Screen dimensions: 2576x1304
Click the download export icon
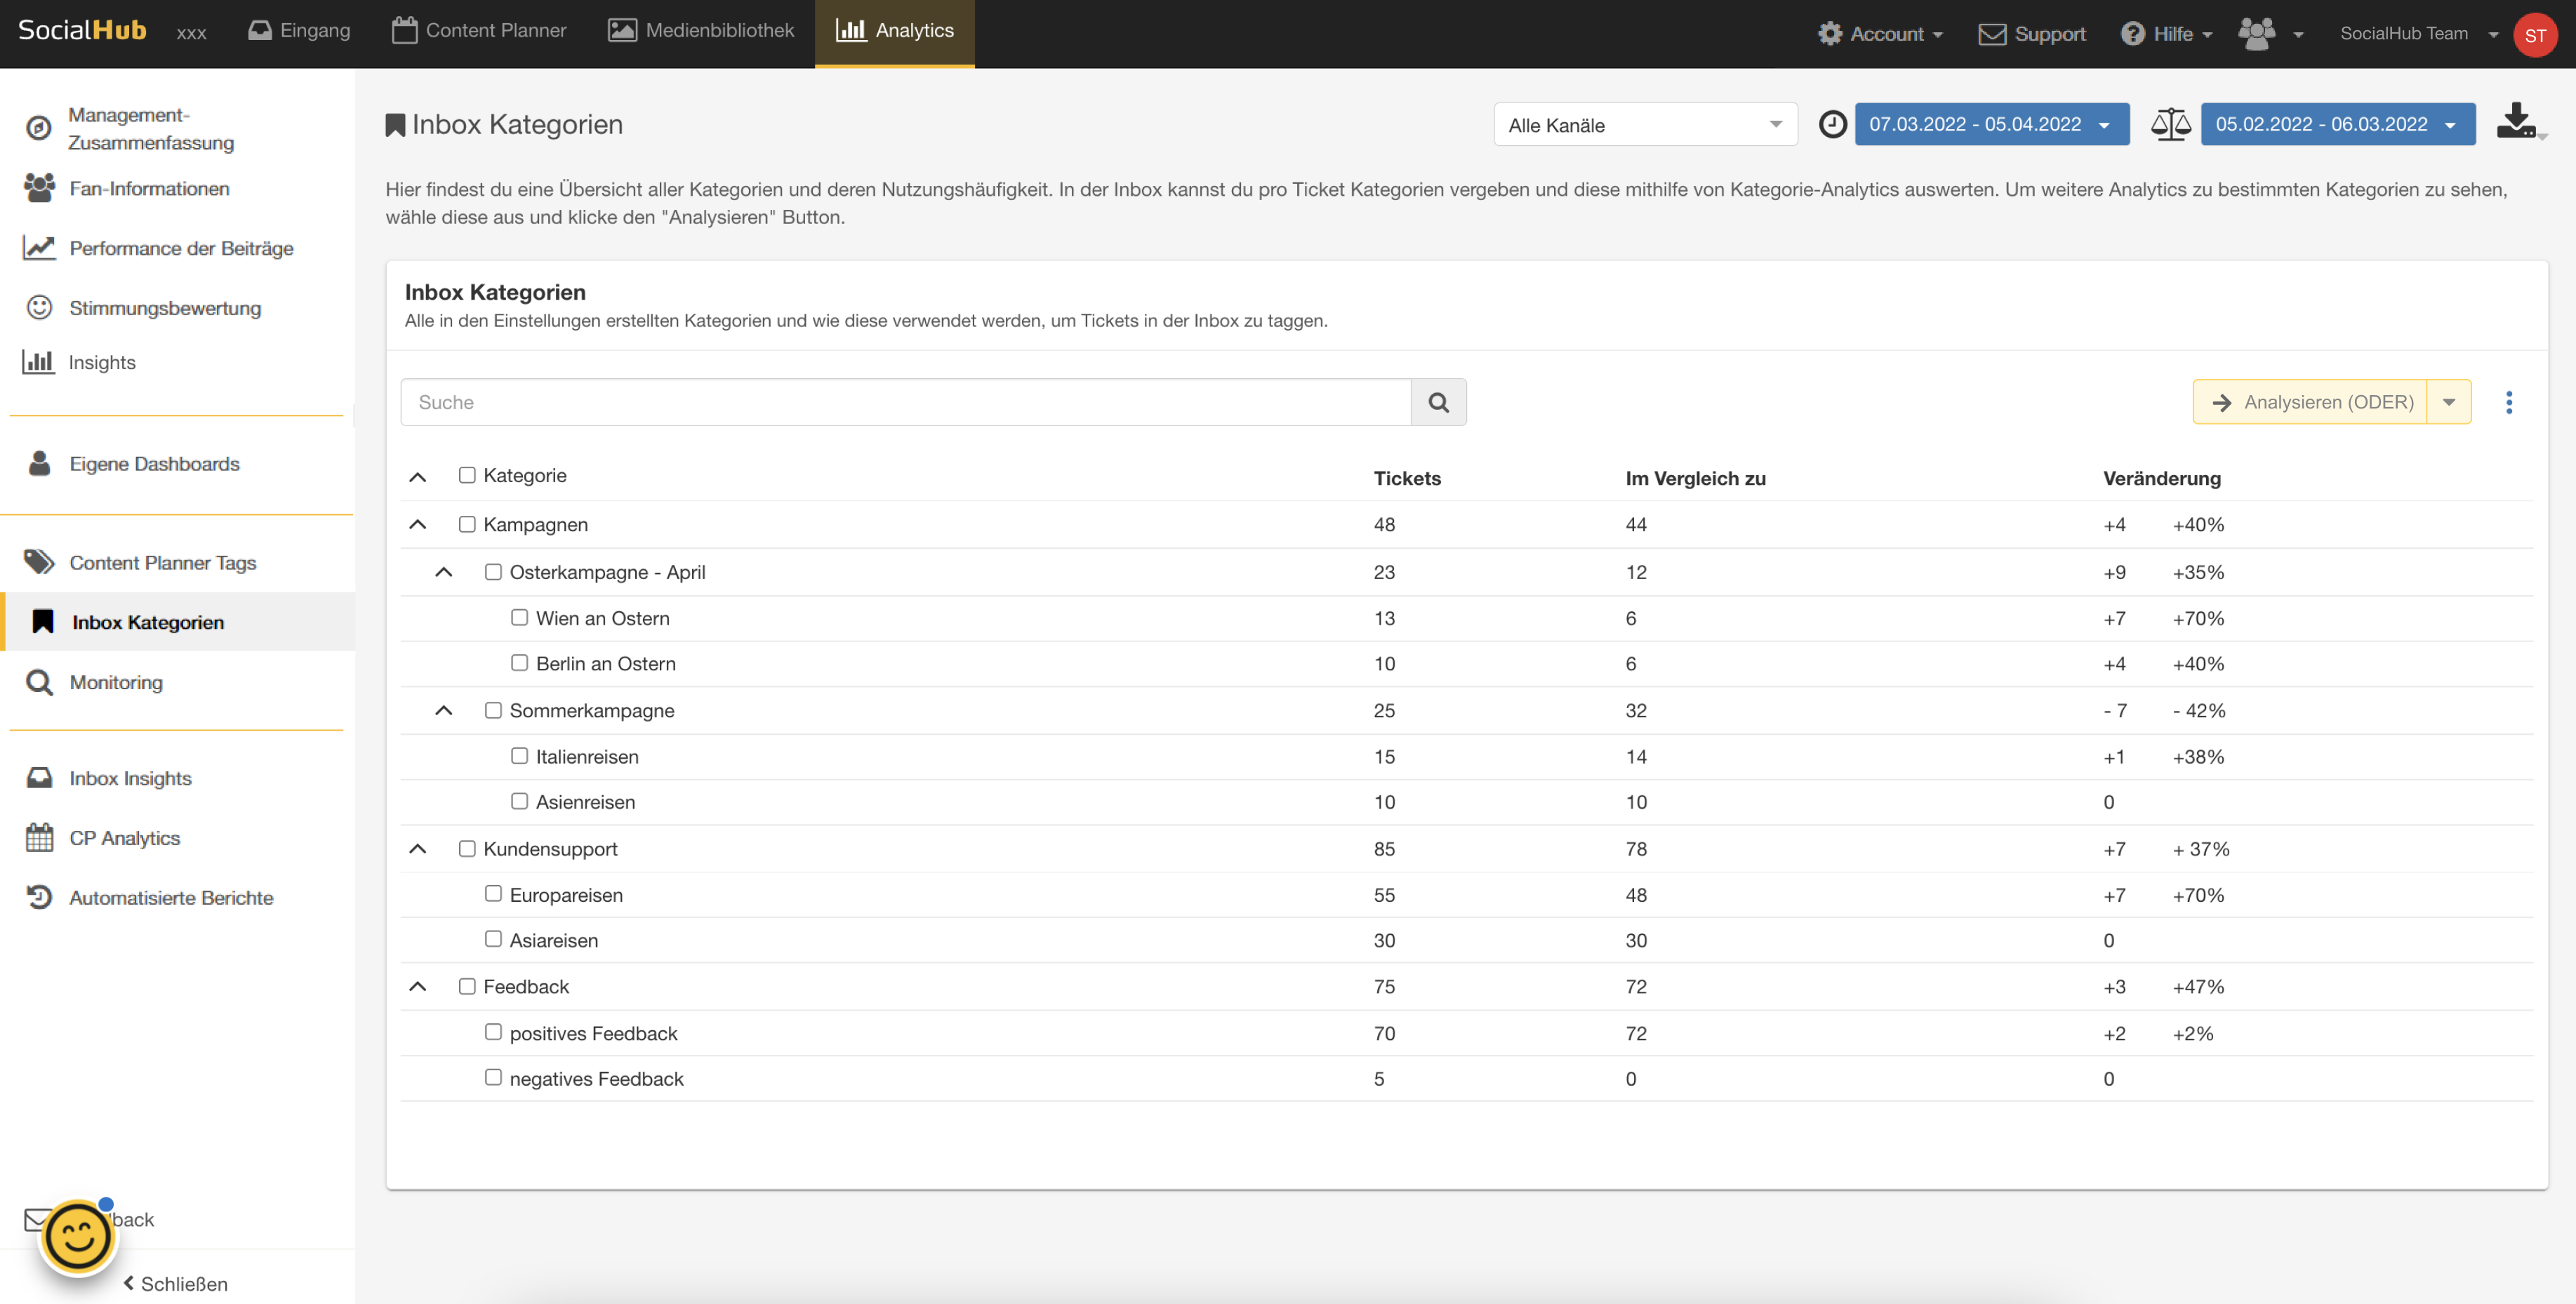click(2515, 122)
